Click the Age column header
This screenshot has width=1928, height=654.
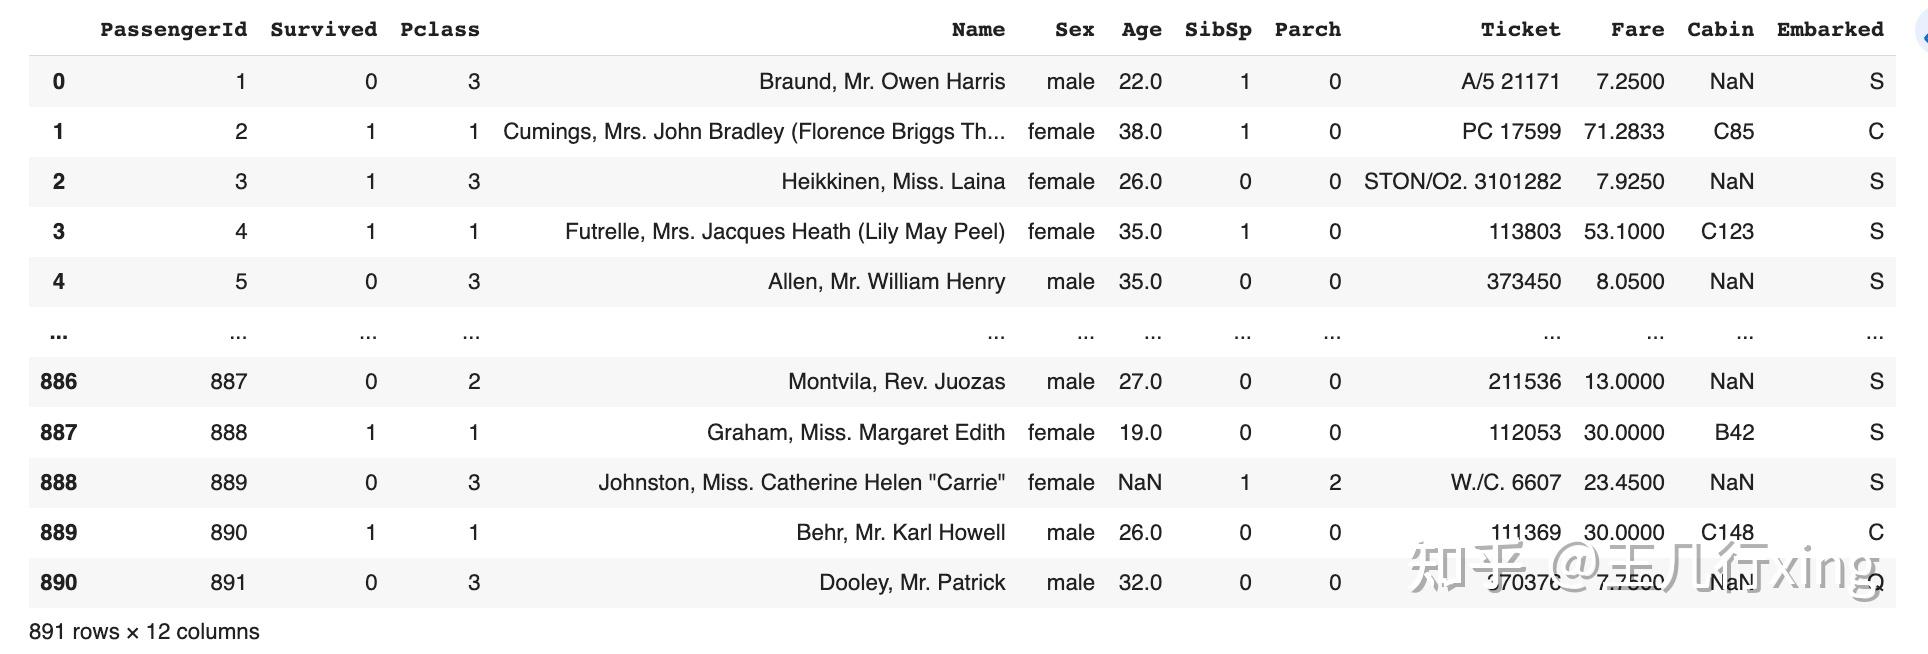[x=1142, y=29]
